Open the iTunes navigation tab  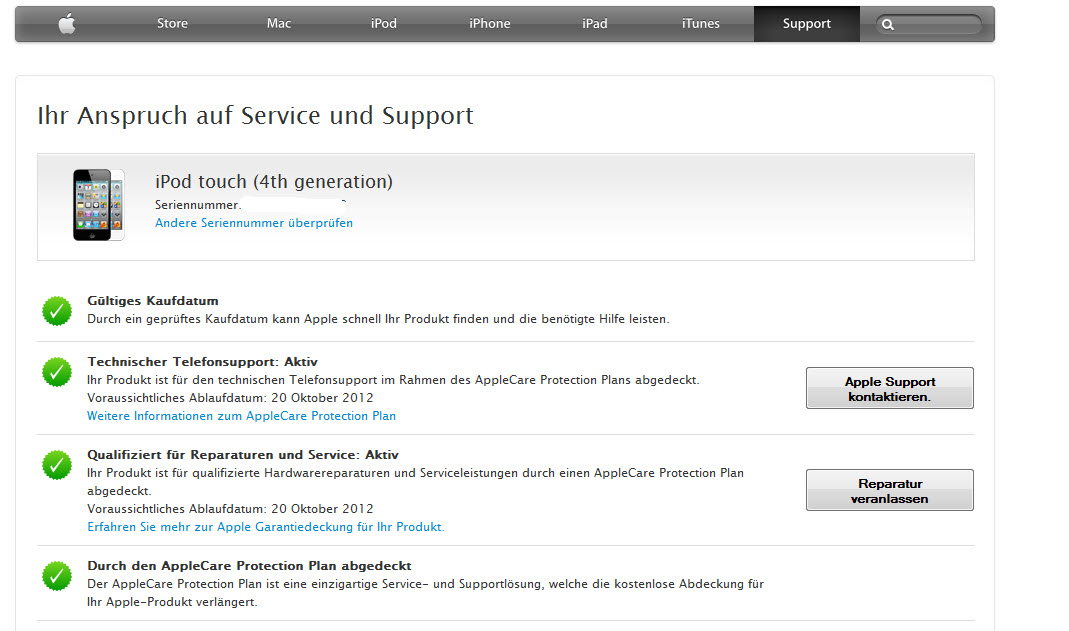[701, 24]
